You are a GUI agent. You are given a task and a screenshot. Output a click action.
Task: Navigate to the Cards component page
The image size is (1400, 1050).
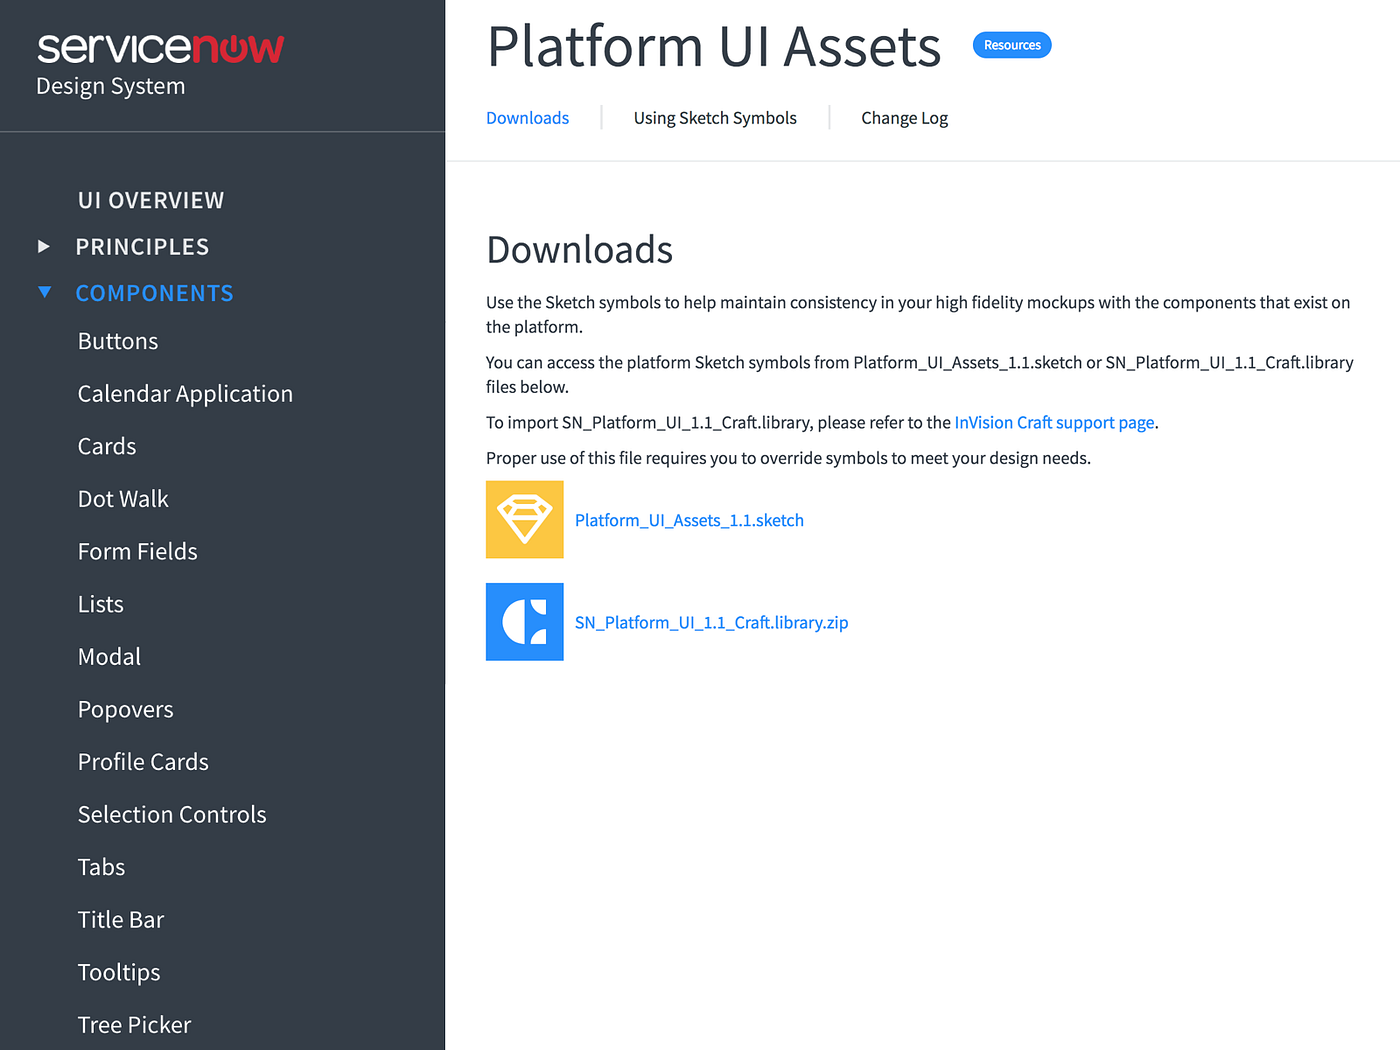106,446
